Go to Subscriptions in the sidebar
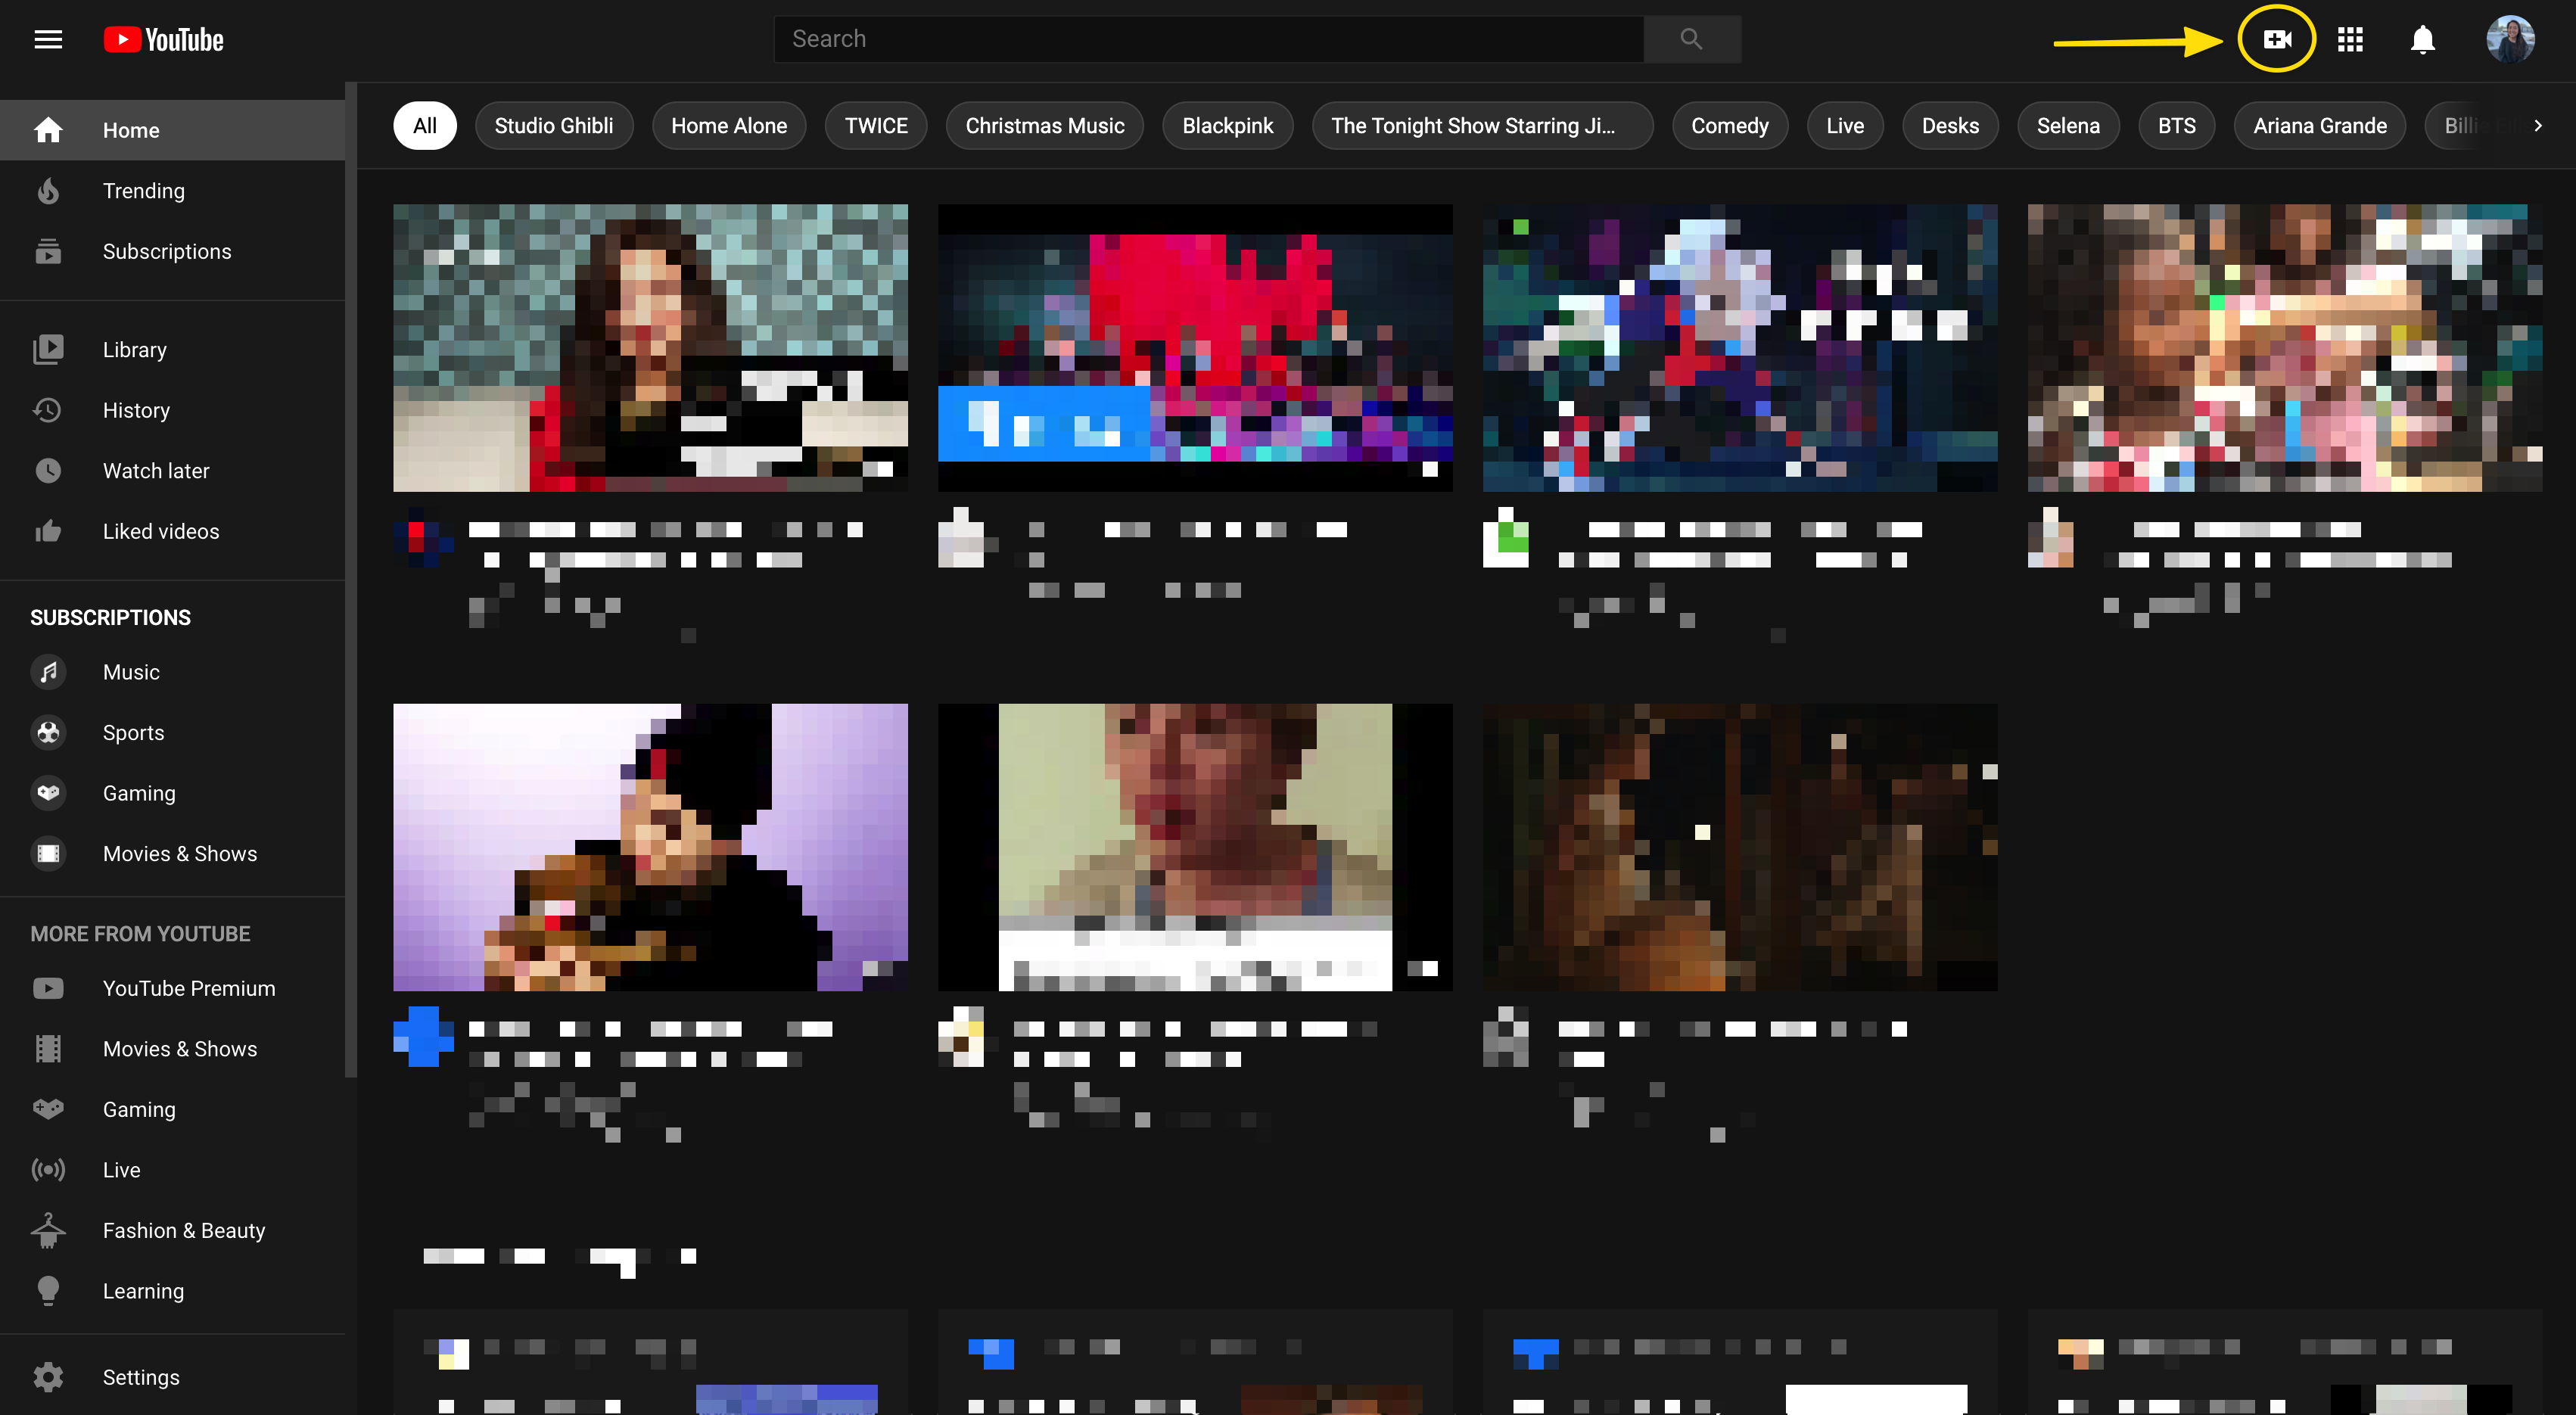This screenshot has height=1415, width=2576. point(166,252)
